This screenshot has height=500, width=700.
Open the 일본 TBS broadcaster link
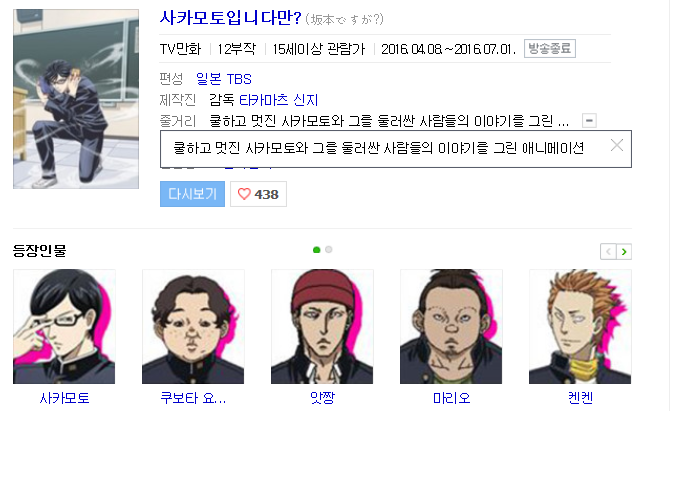(x=224, y=79)
